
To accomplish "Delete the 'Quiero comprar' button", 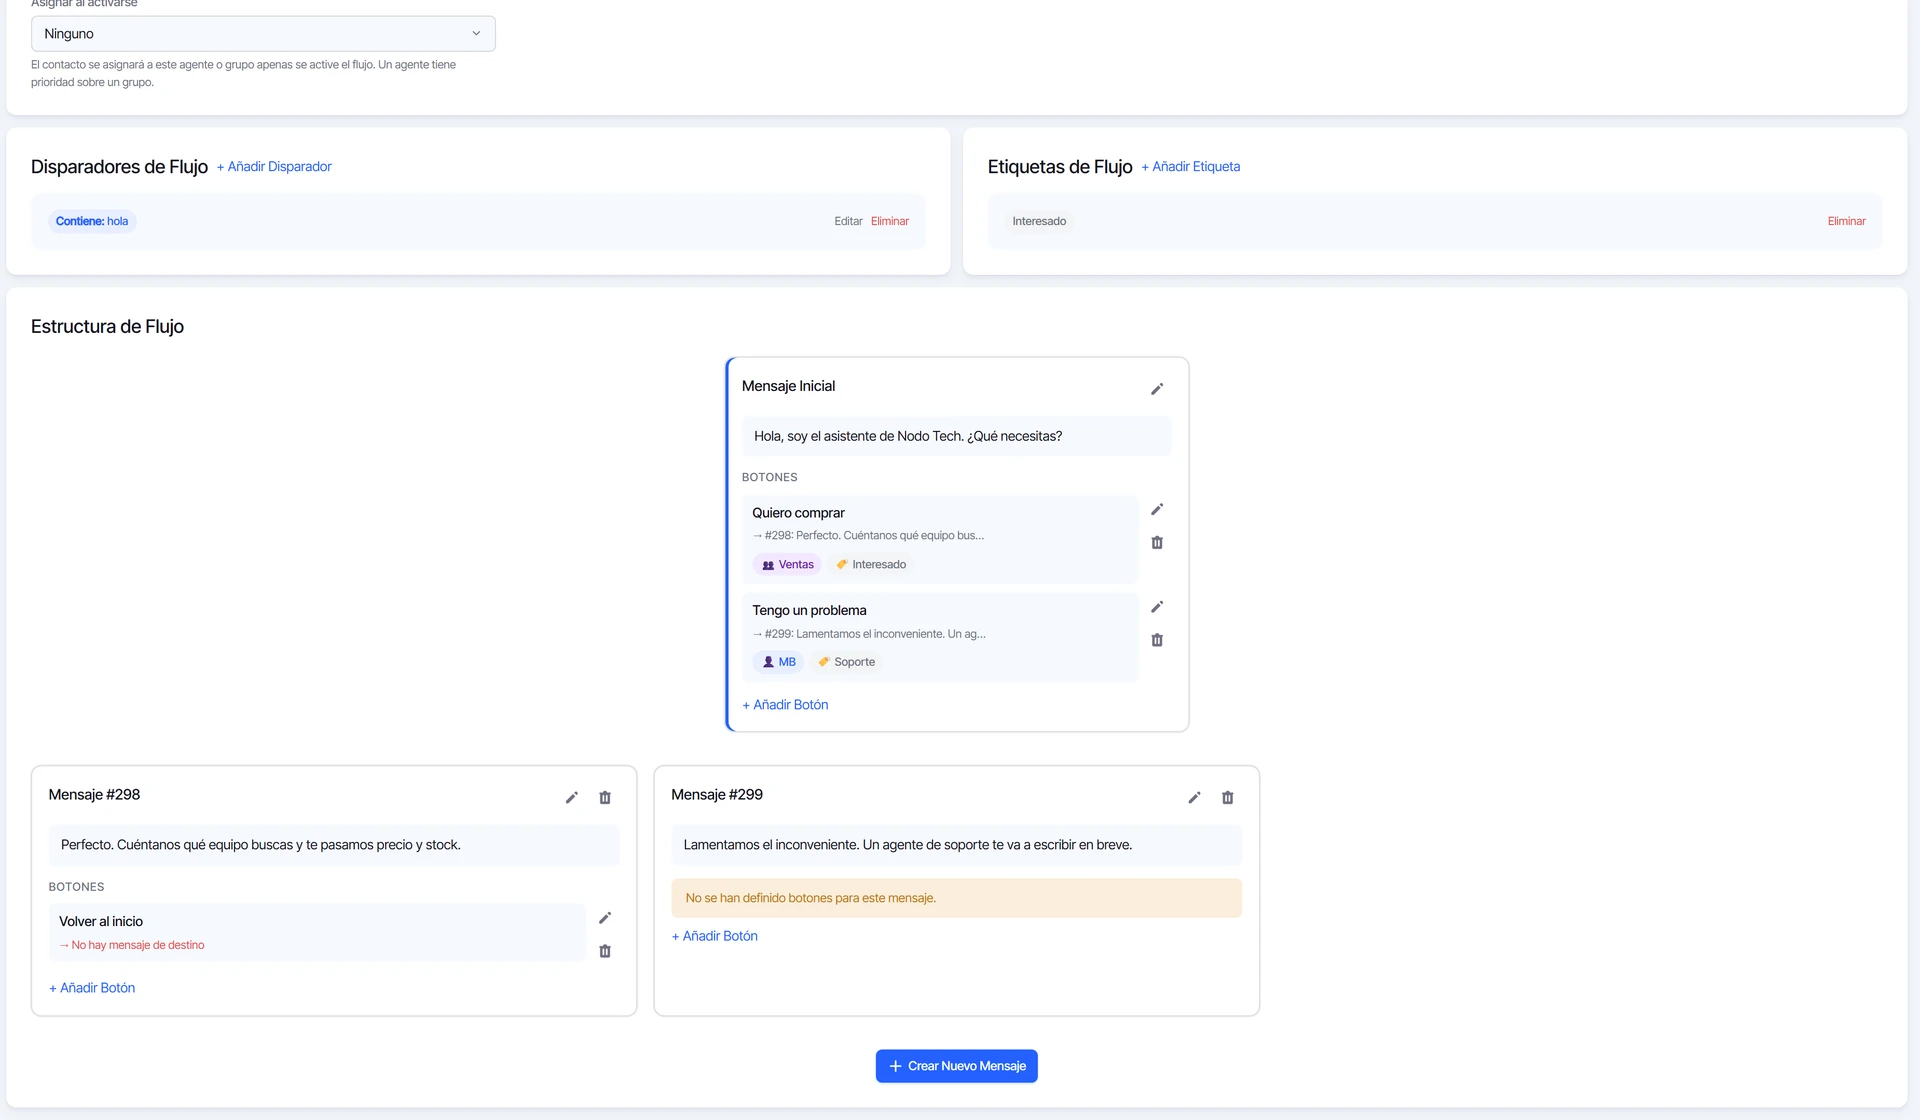I will click(1157, 543).
